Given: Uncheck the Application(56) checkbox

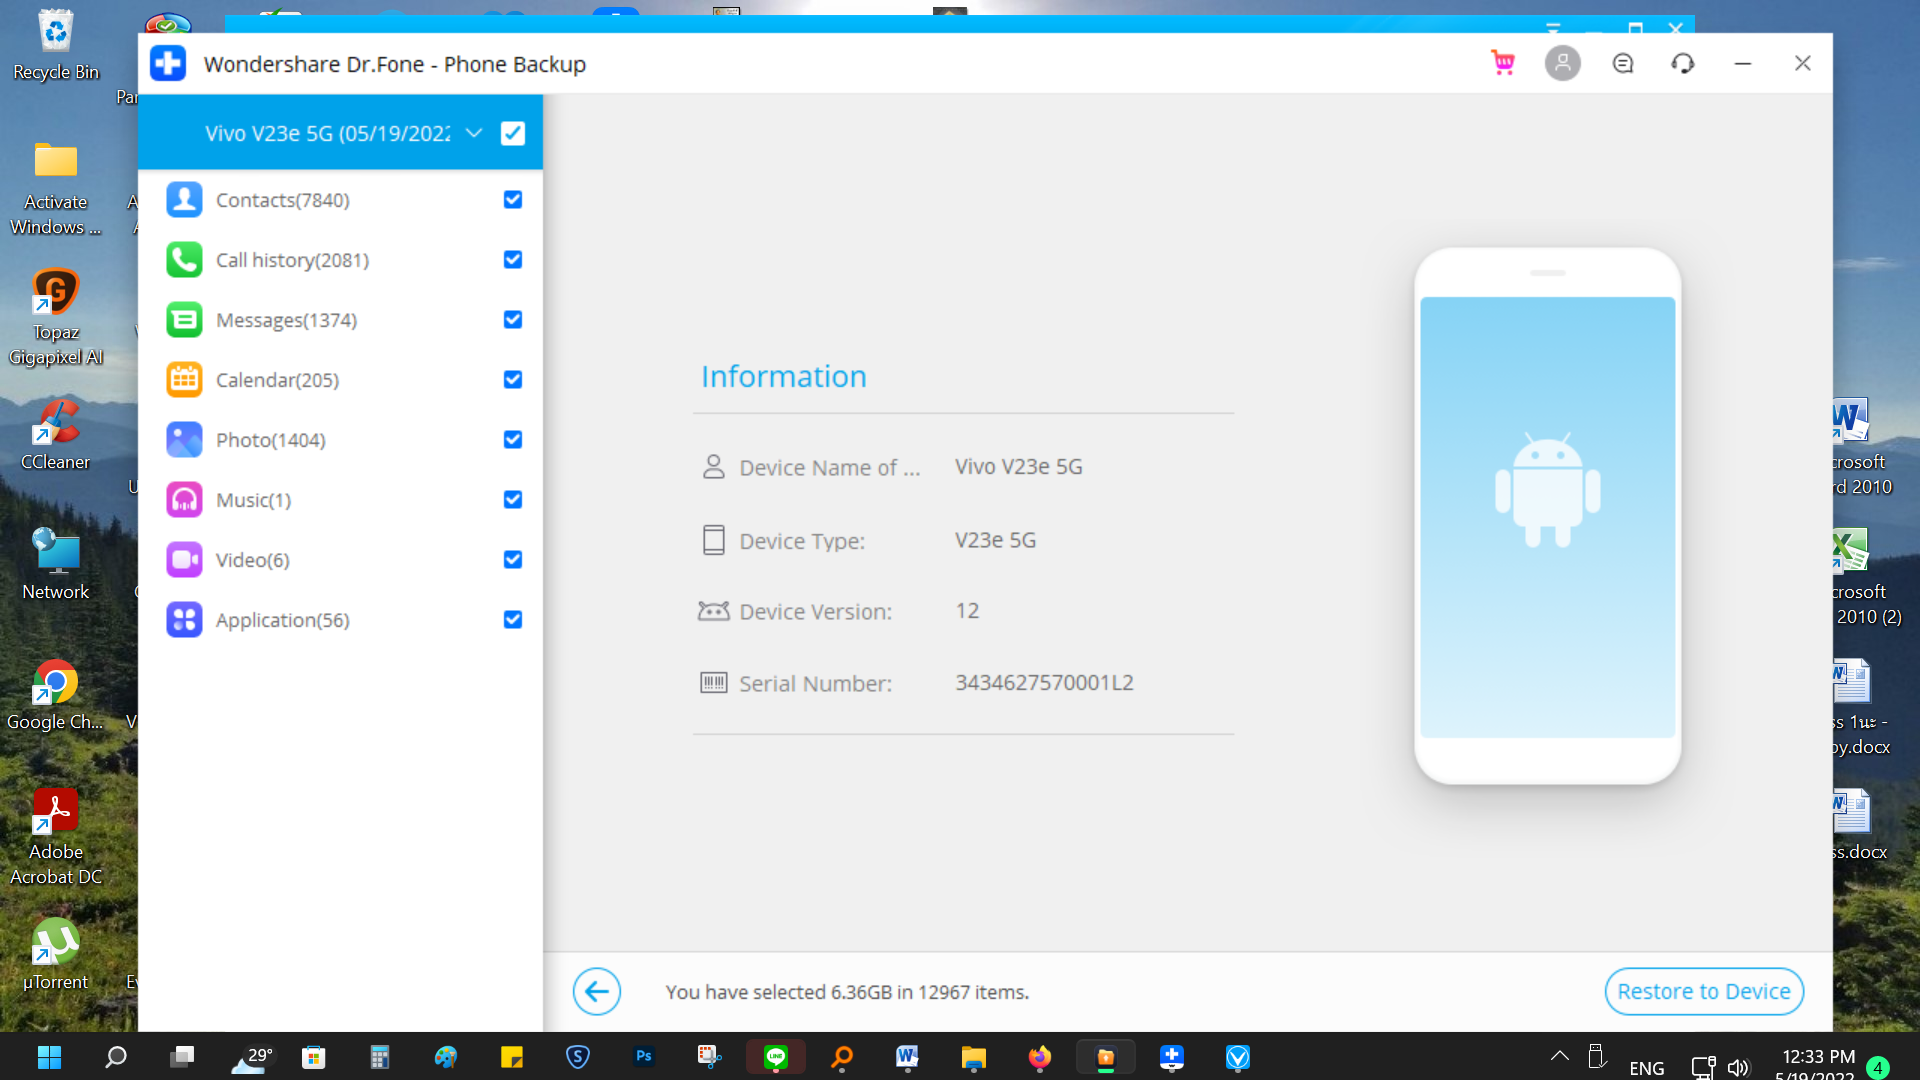Looking at the screenshot, I should (x=513, y=620).
